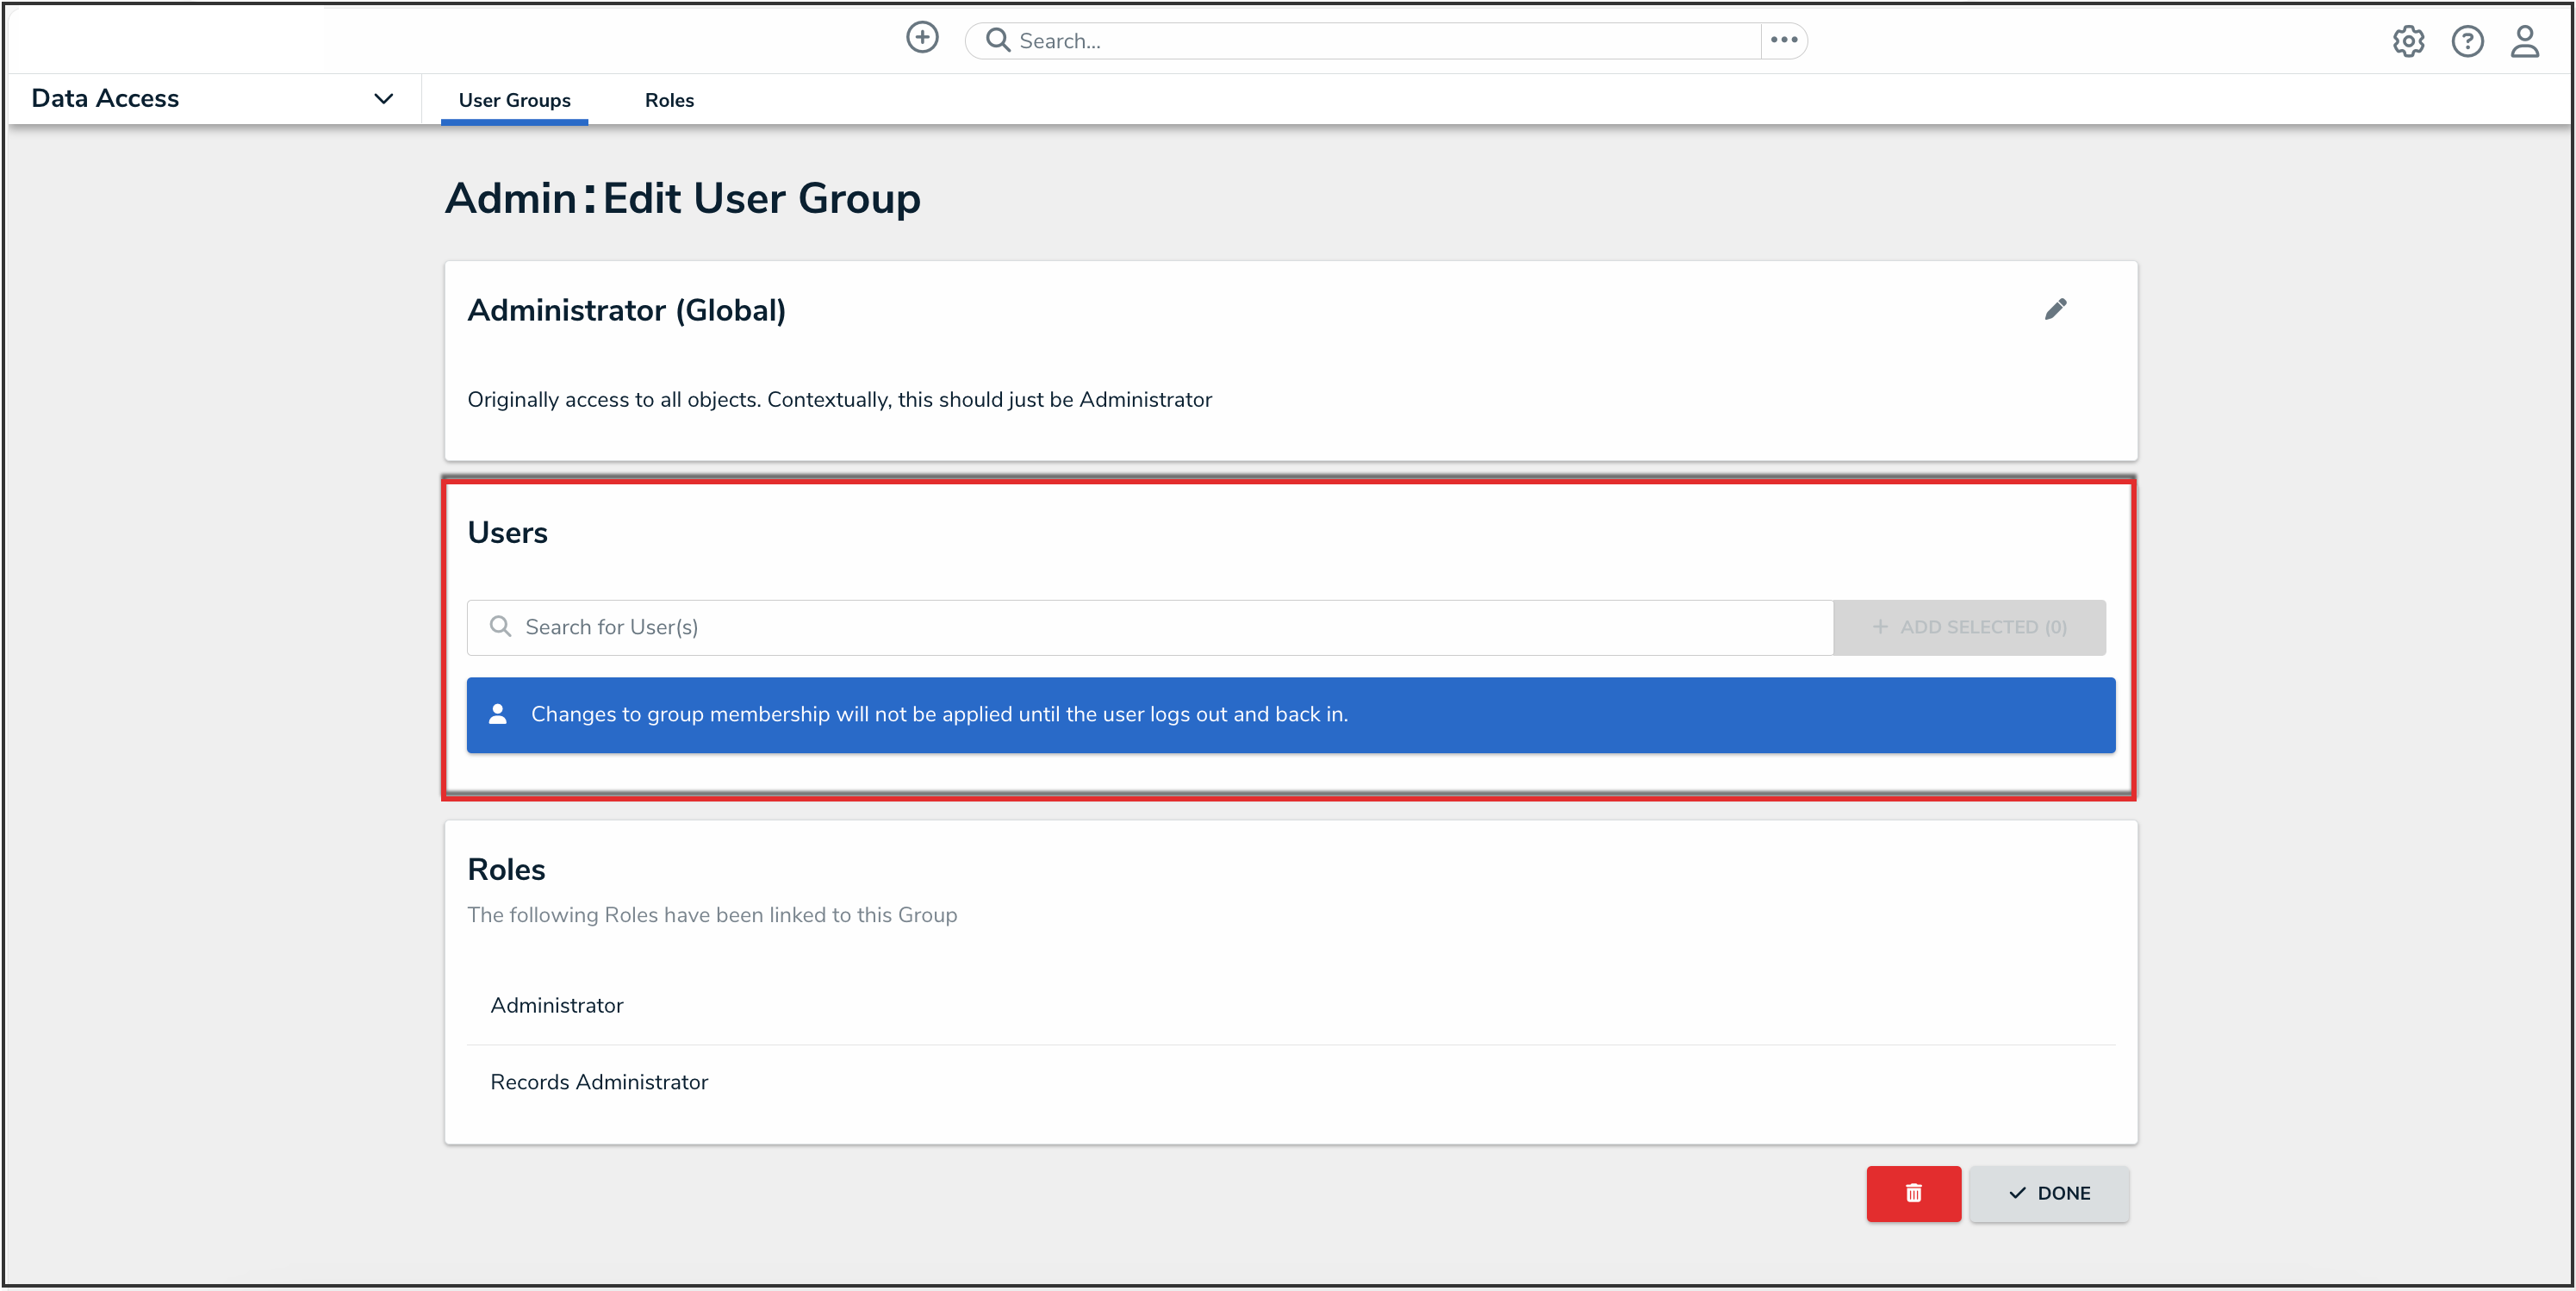Screen dimensions: 2576x1291
Task: Click the person icon in blue banner
Action: click(497, 714)
